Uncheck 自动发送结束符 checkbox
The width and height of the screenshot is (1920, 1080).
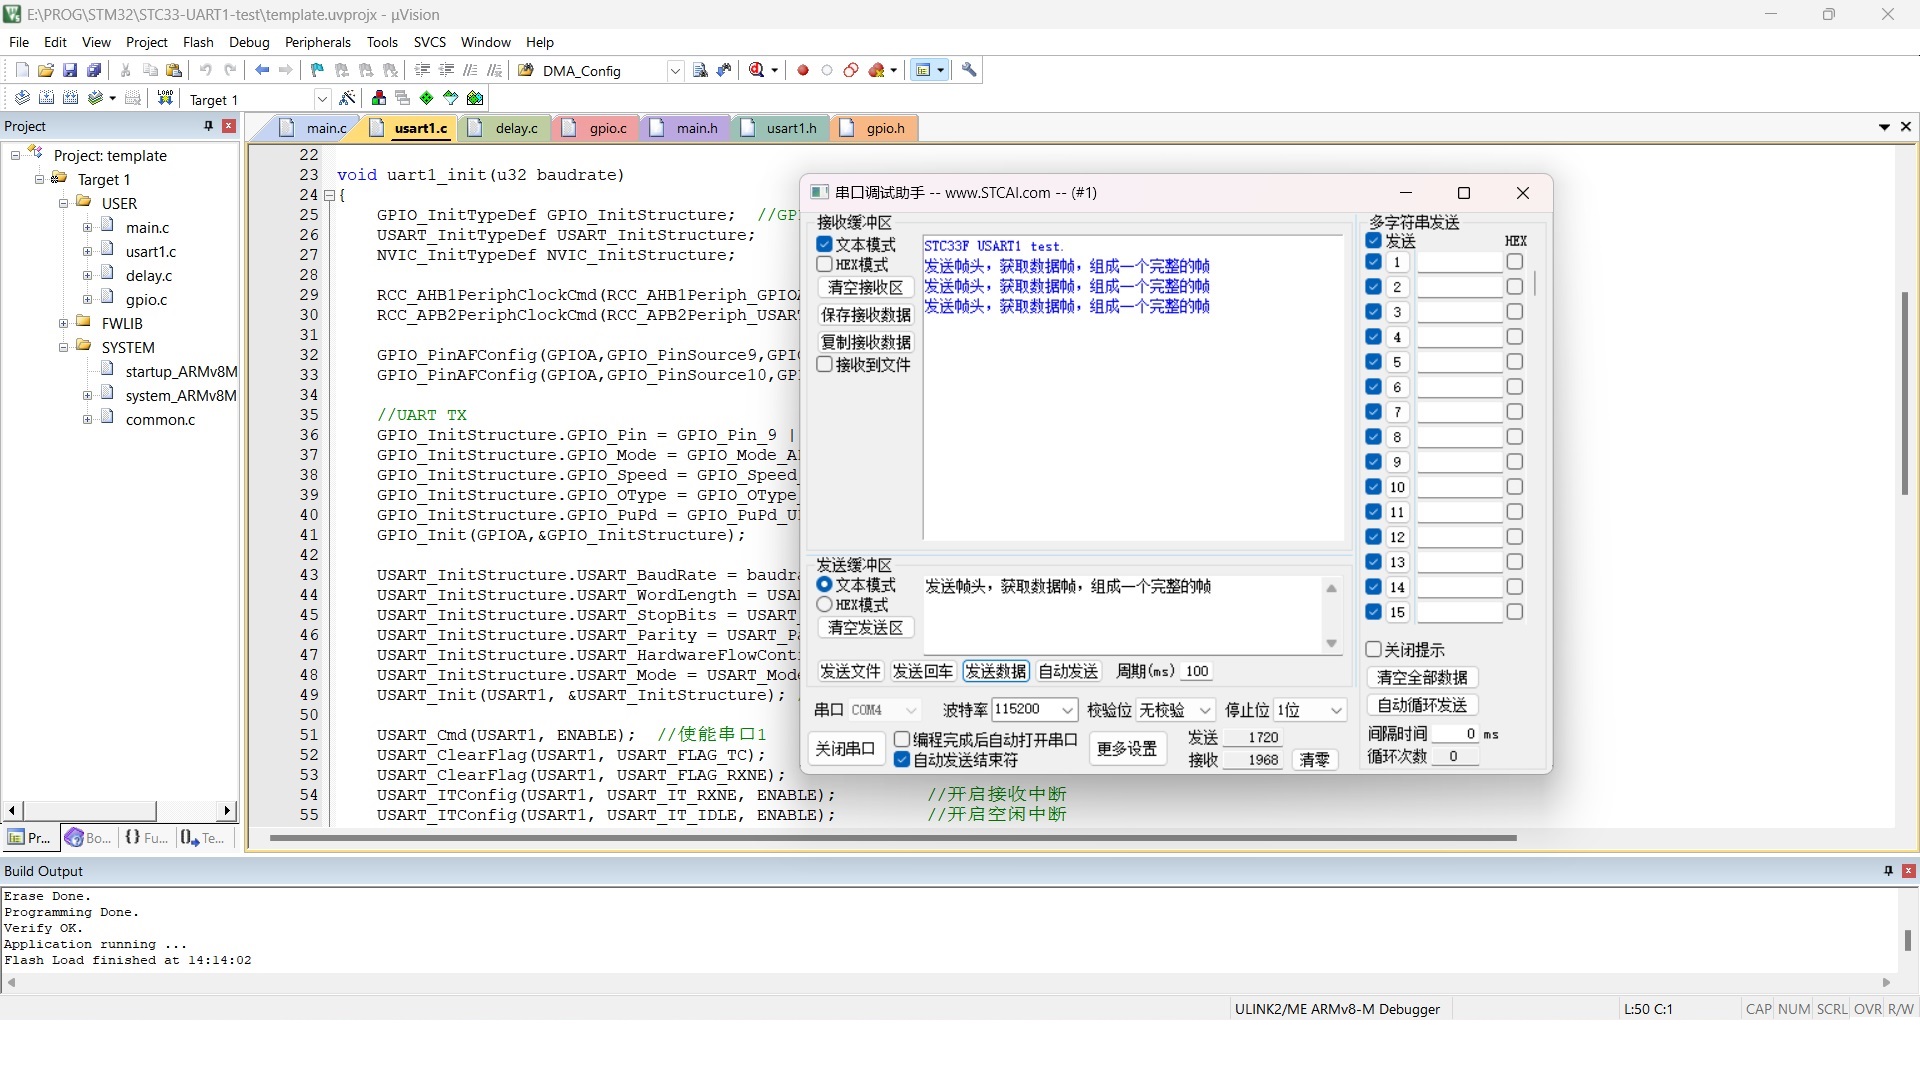pos(902,759)
